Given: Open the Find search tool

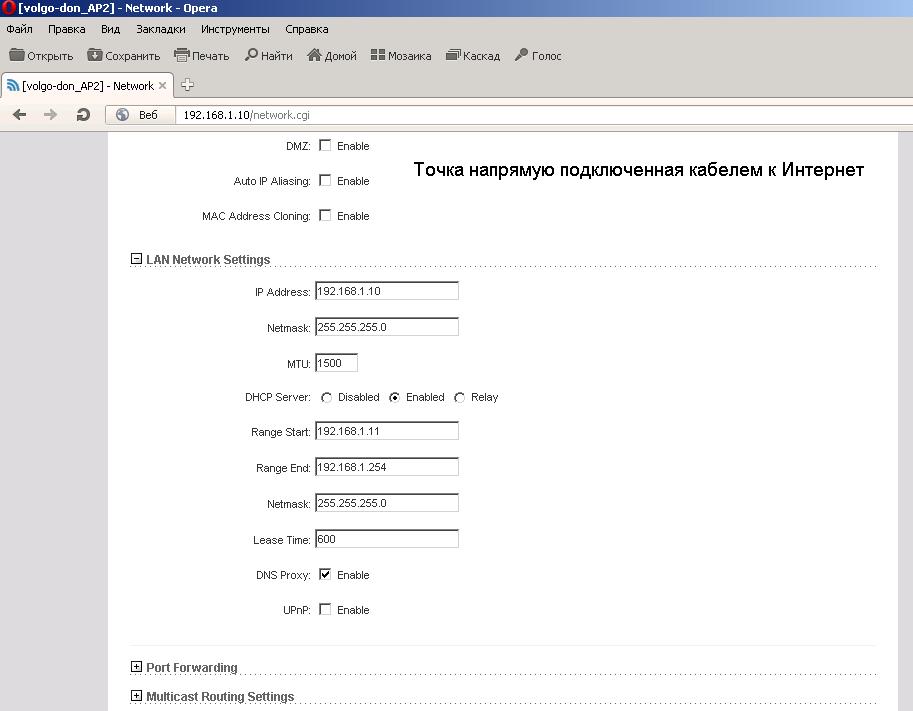Looking at the screenshot, I should click(x=251, y=56).
